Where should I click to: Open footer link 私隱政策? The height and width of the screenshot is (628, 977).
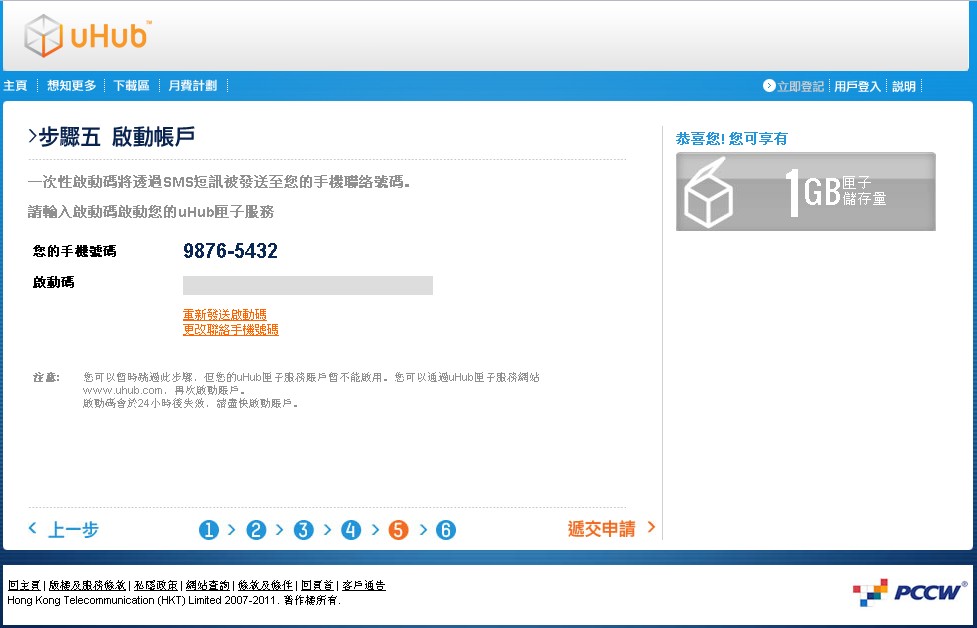(x=156, y=585)
